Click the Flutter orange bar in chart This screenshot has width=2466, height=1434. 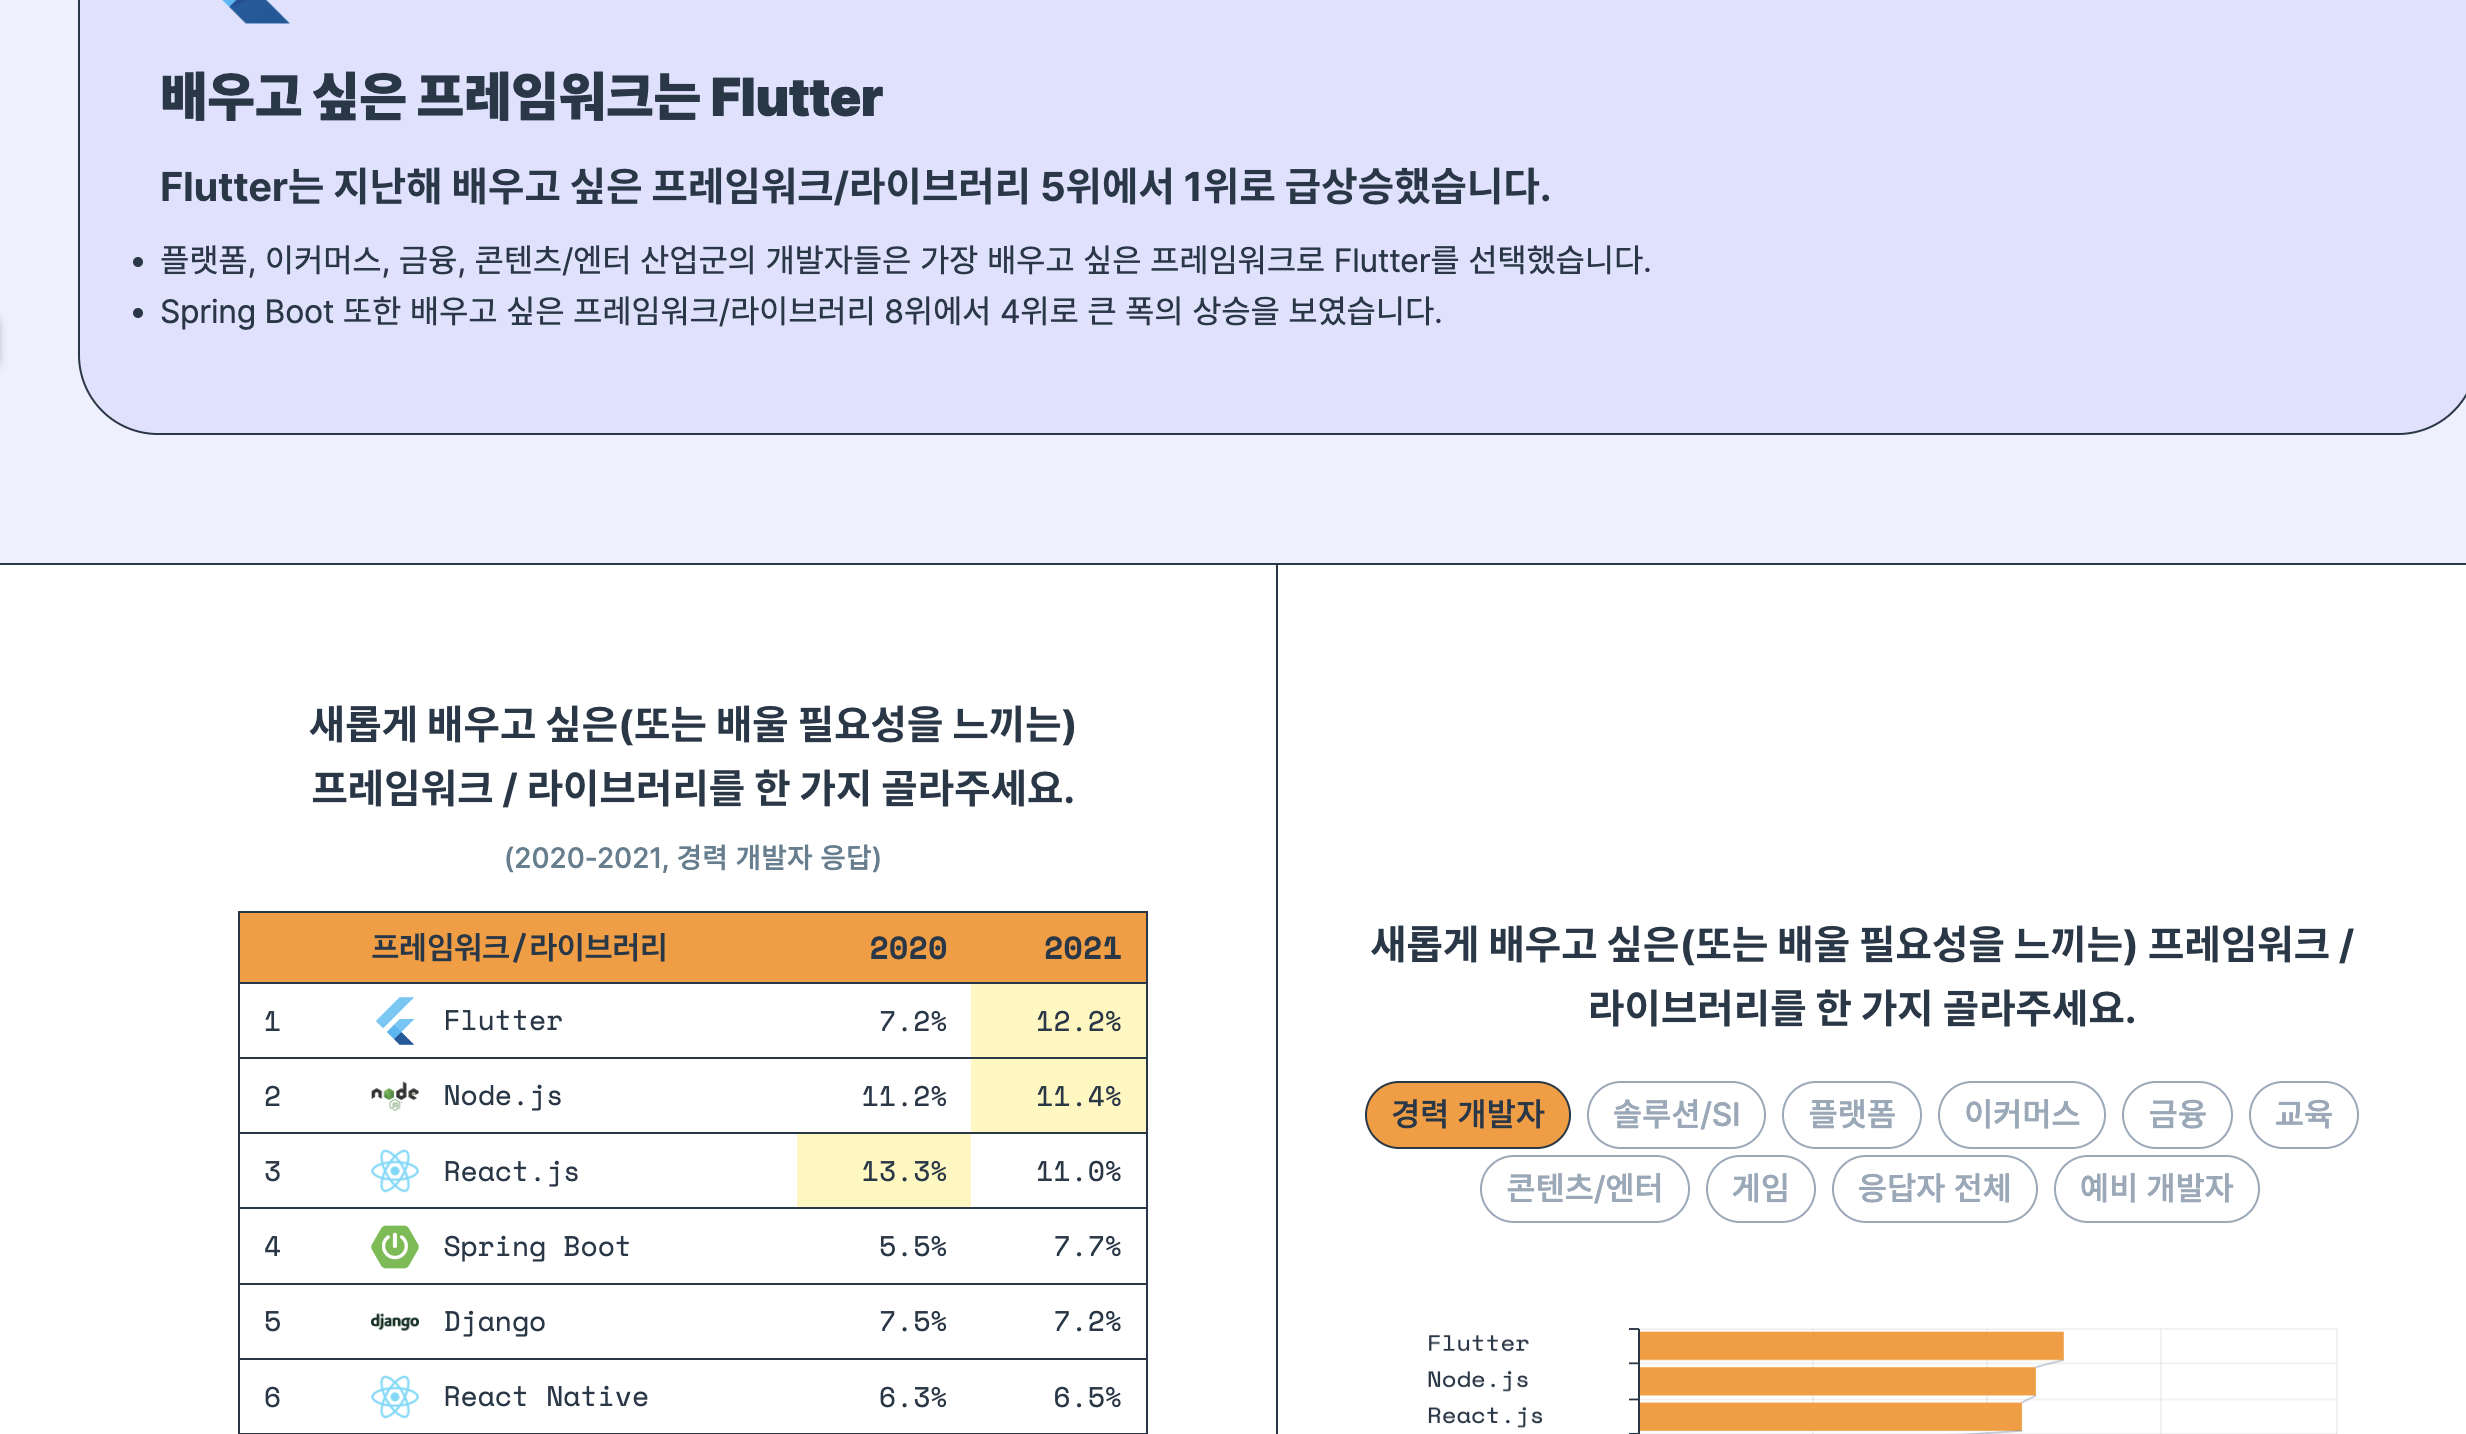tap(1851, 1346)
